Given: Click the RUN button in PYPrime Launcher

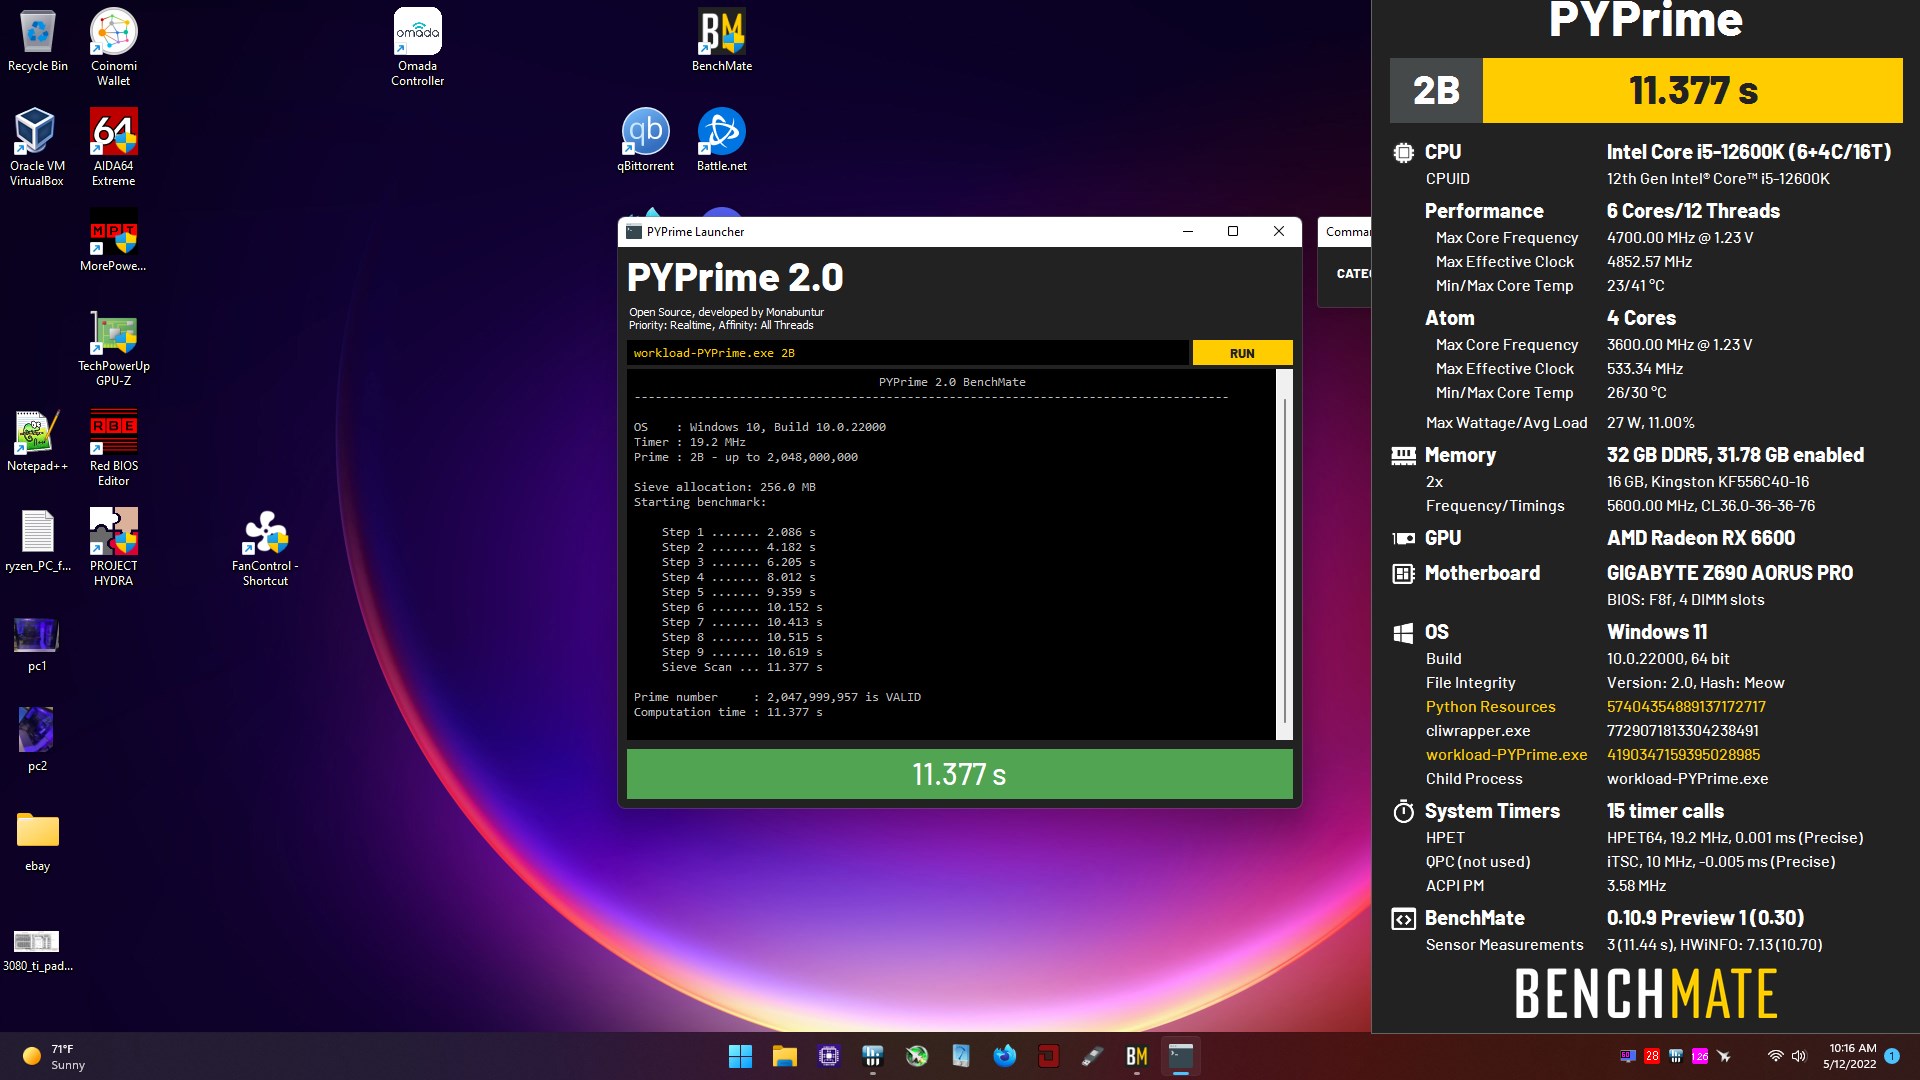Looking at the screenshot, I should (1242, 353).
